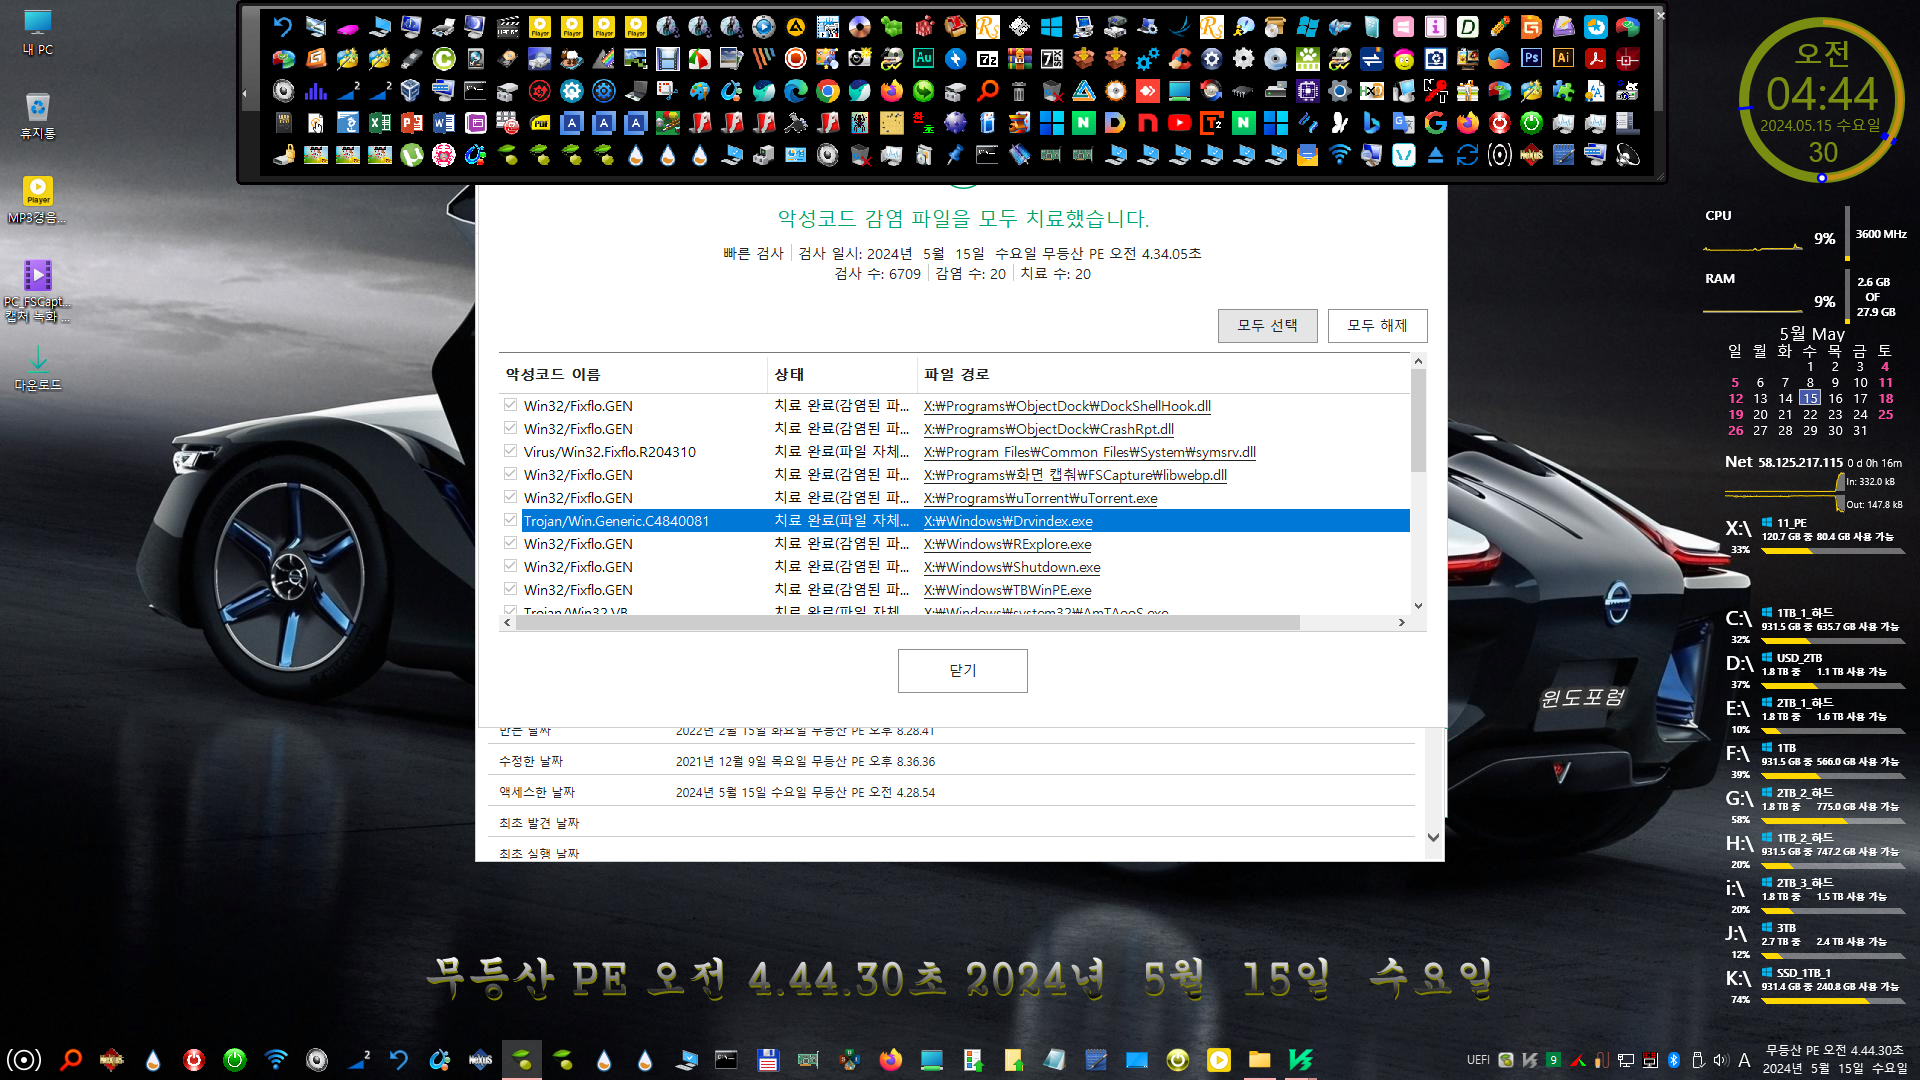Click the vertical scrollbar thumb of list
Viewport: 1920px width, 1080px height.
(x=1418, y=420)
